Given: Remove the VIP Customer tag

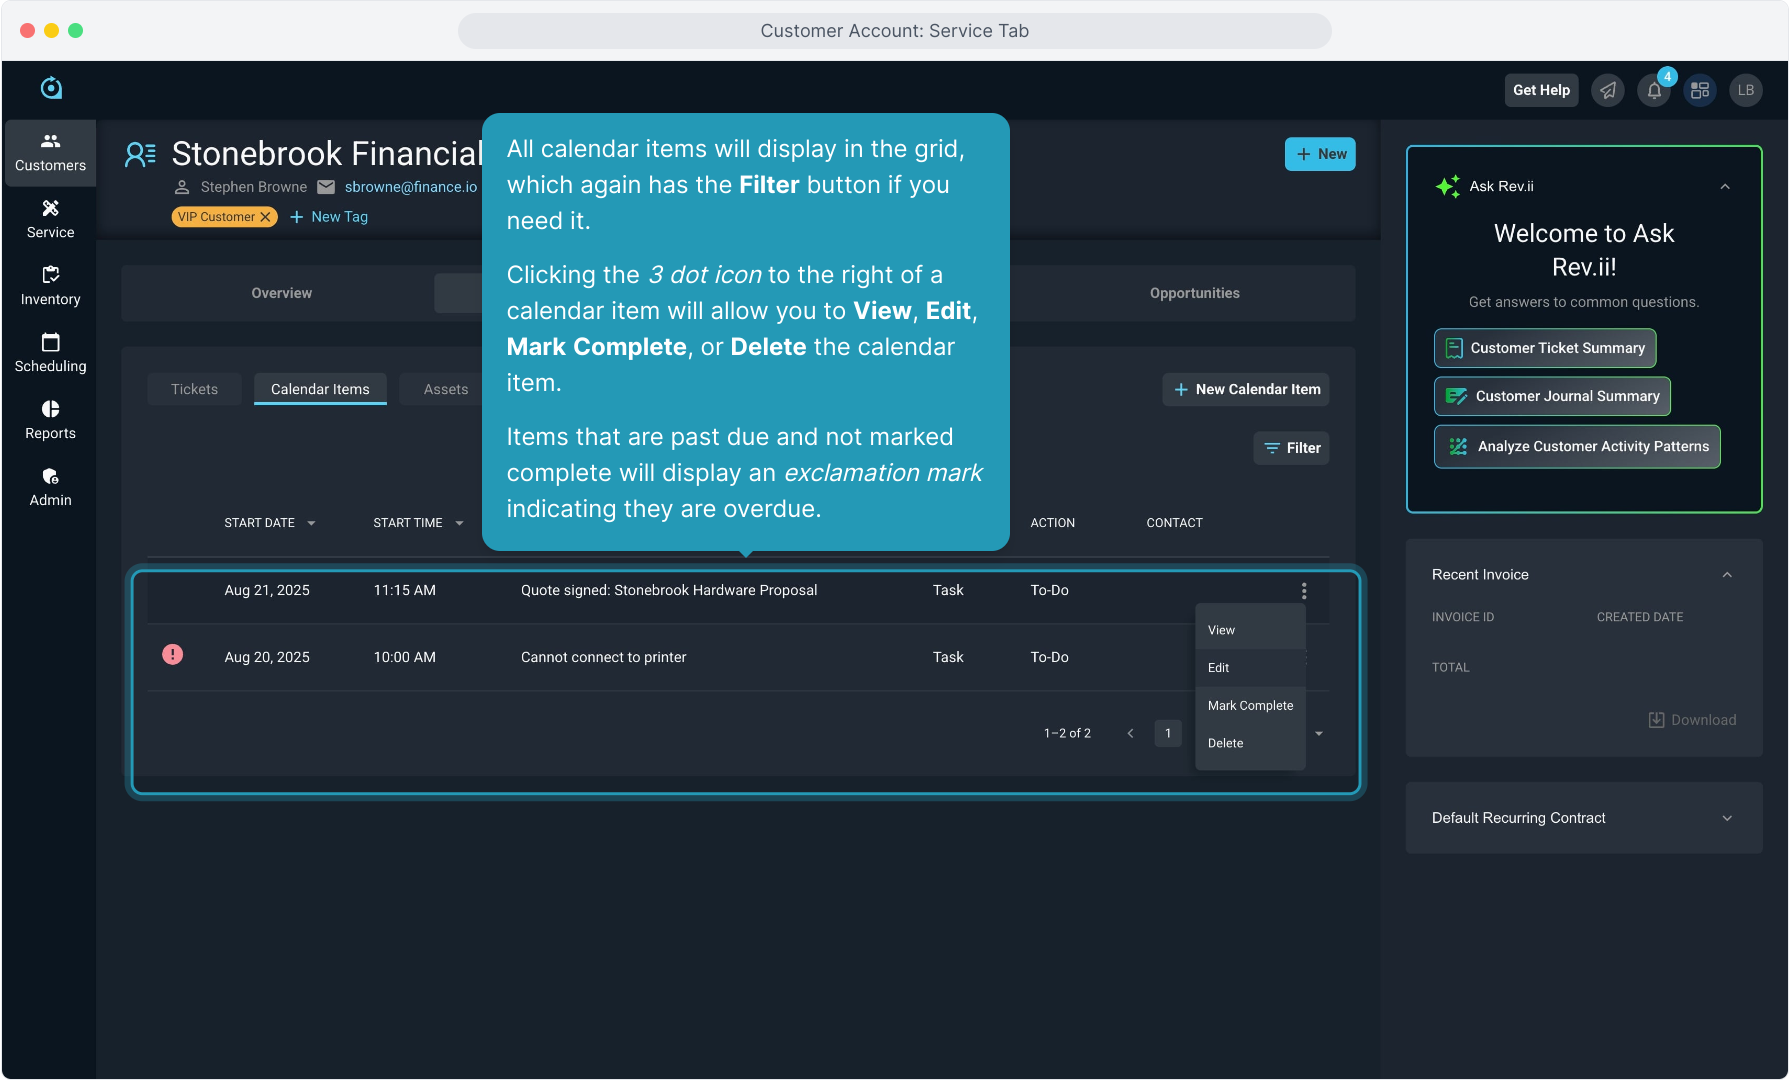Looking at the screenshot, I should (266, 217).
